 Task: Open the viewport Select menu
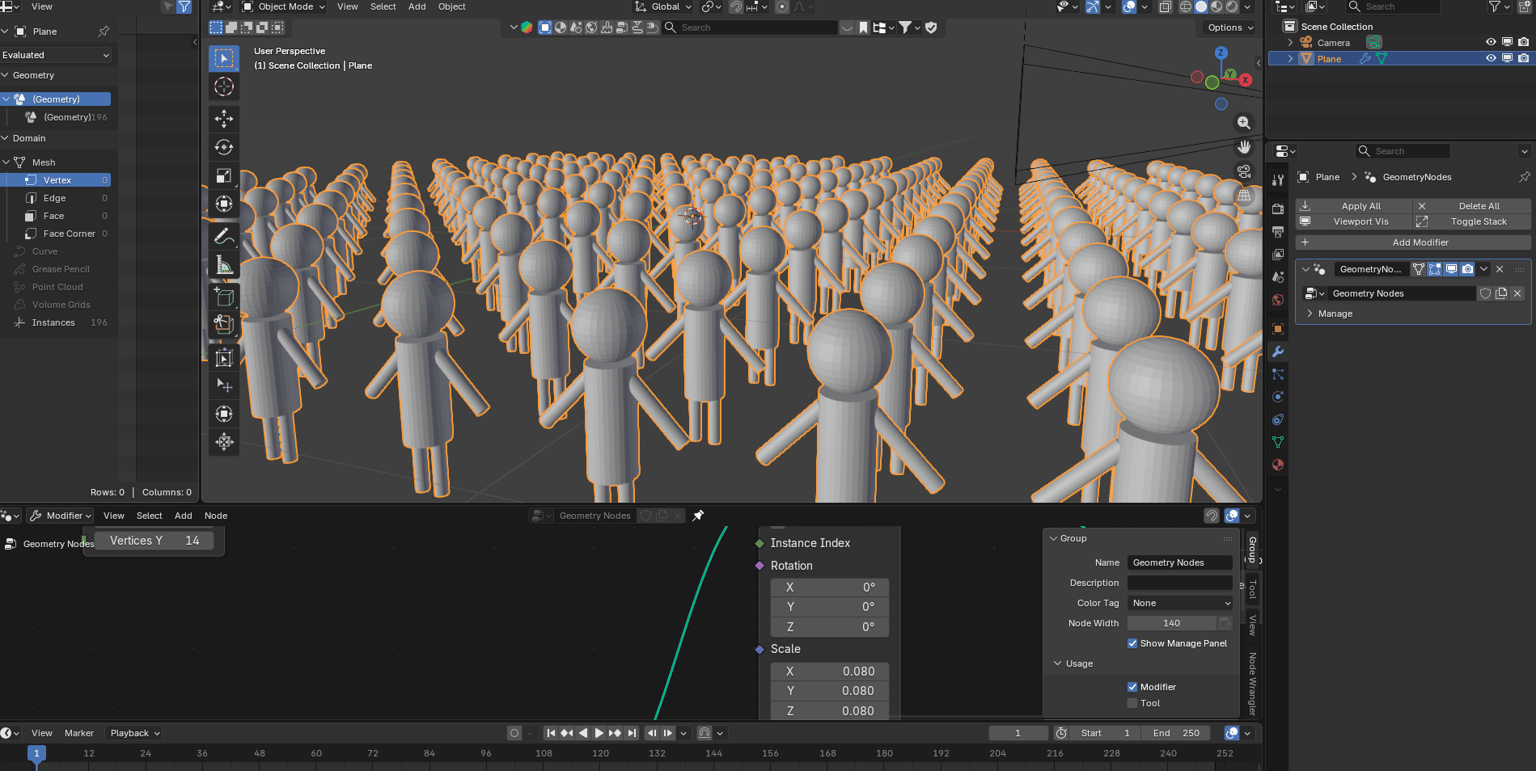point(383,7)
